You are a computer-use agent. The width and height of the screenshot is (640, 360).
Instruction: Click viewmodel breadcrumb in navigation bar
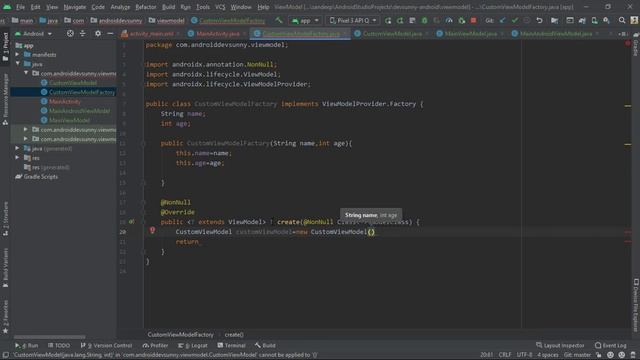pos(167,20)
